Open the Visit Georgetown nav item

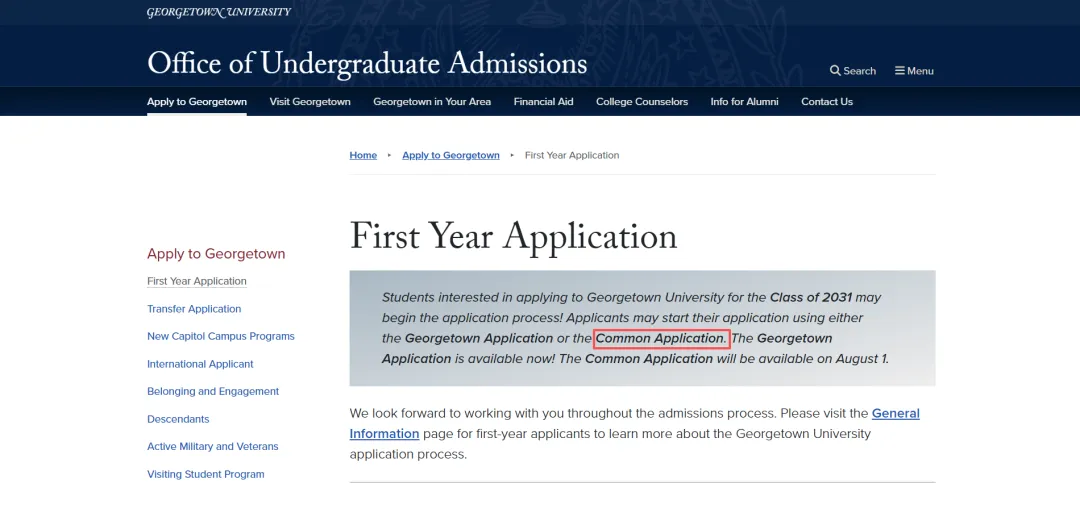click(x=310, y=101)
